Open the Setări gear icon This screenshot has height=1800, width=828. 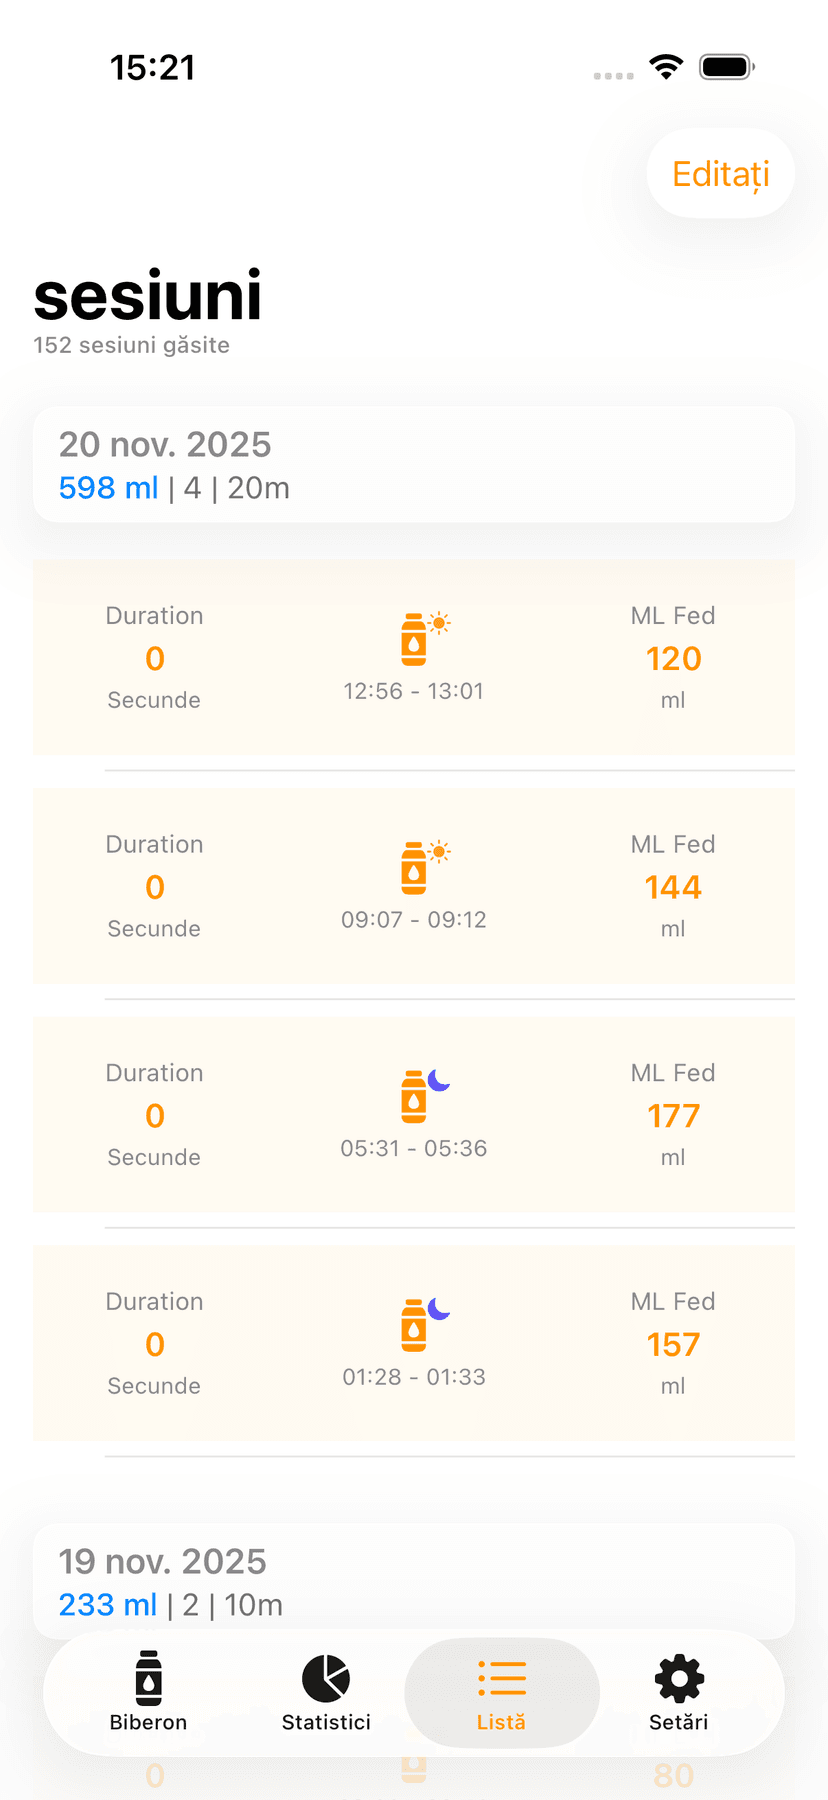[x=679, y=1678]
